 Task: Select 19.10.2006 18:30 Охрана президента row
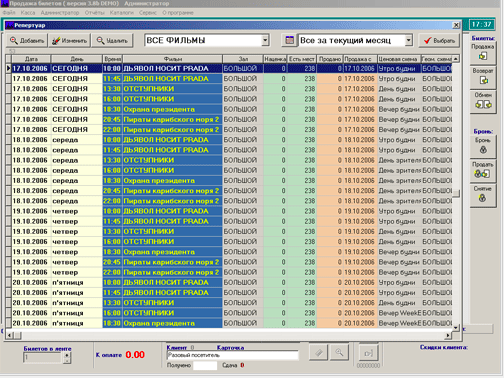click(x=232, y=252)
